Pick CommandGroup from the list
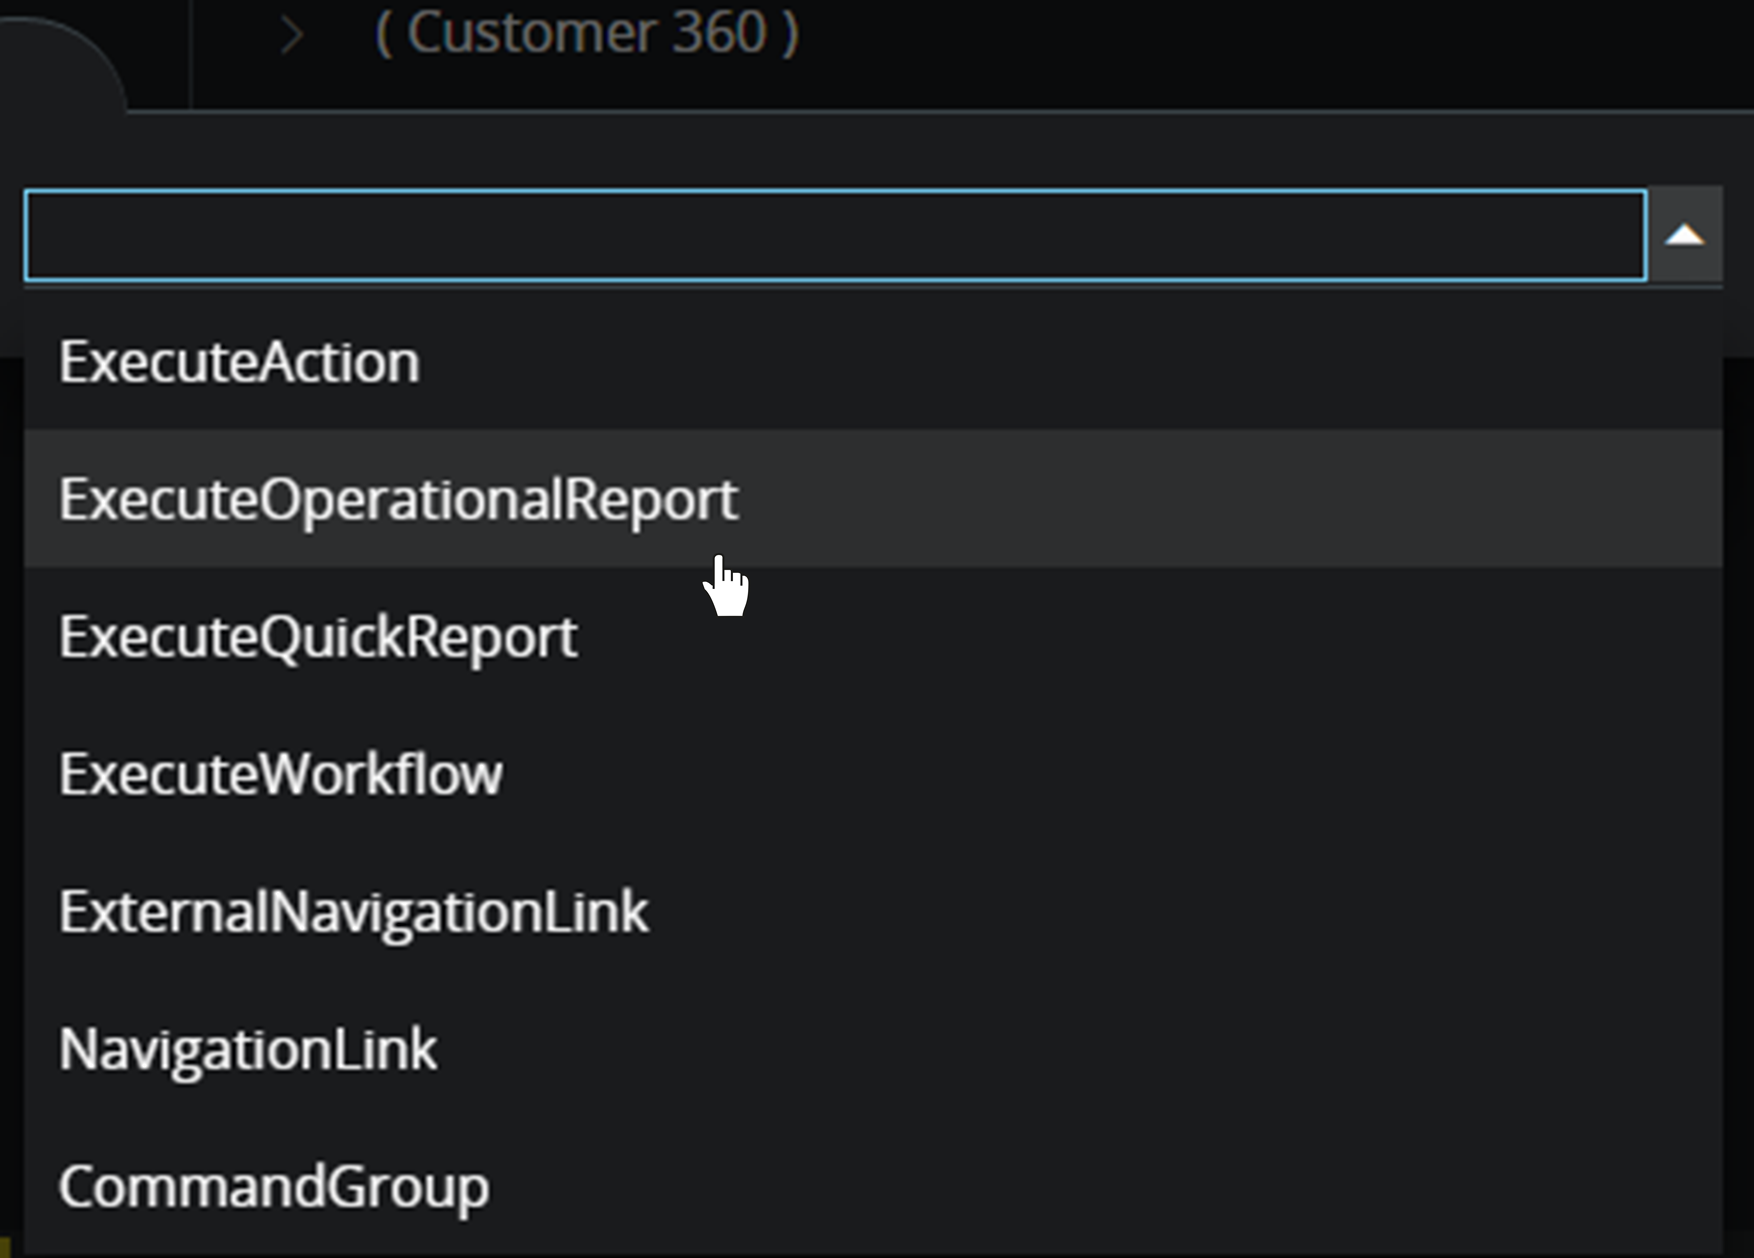This screenshot has width=1754, height=1258. pos(274,1187)
